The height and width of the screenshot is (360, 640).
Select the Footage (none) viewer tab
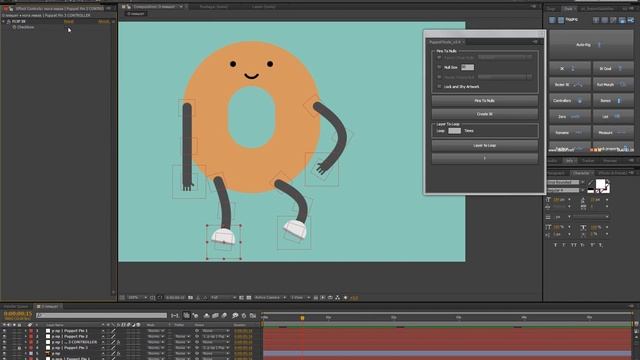tap(214, 7)
